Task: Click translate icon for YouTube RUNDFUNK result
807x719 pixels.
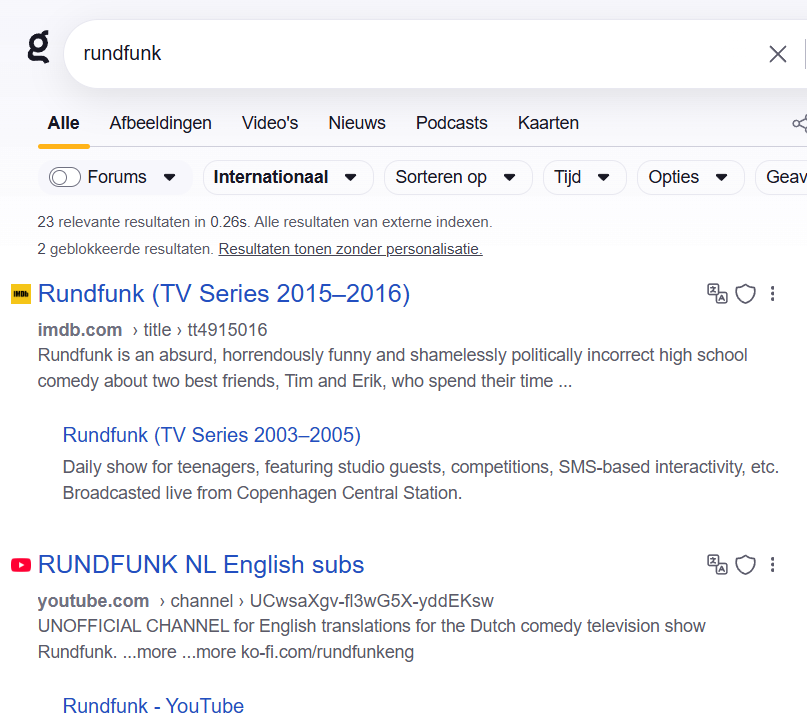Action: coord(717,564)
